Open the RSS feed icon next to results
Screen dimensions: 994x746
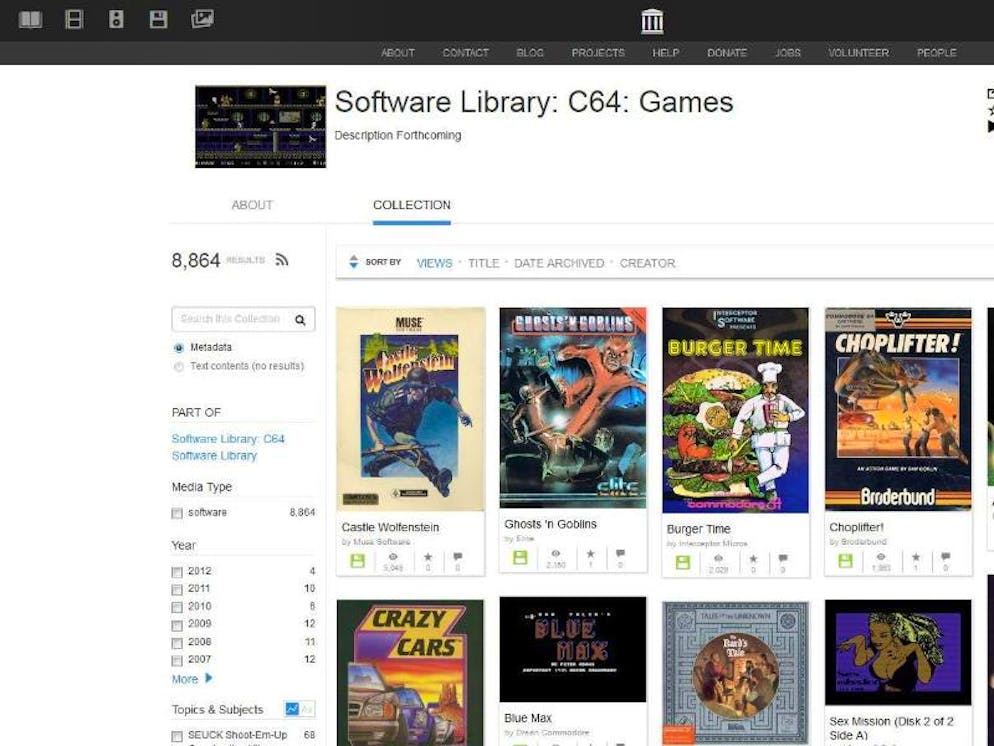tap(282, 260)
